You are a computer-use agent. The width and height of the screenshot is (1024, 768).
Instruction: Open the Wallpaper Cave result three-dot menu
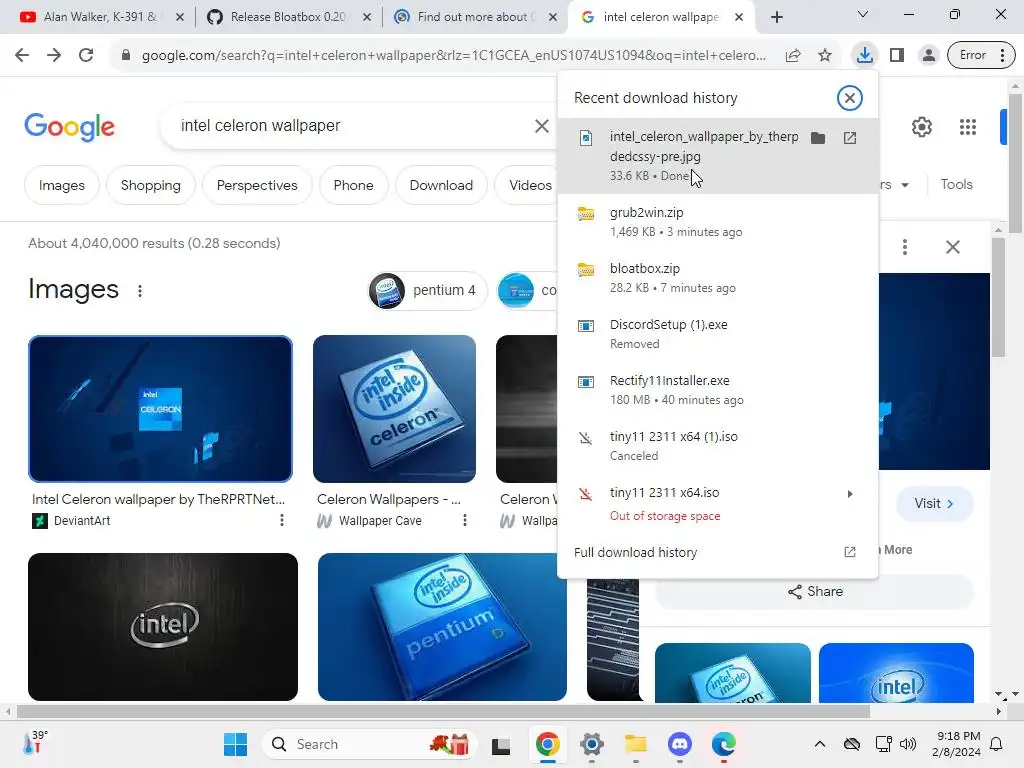point(464,520)
